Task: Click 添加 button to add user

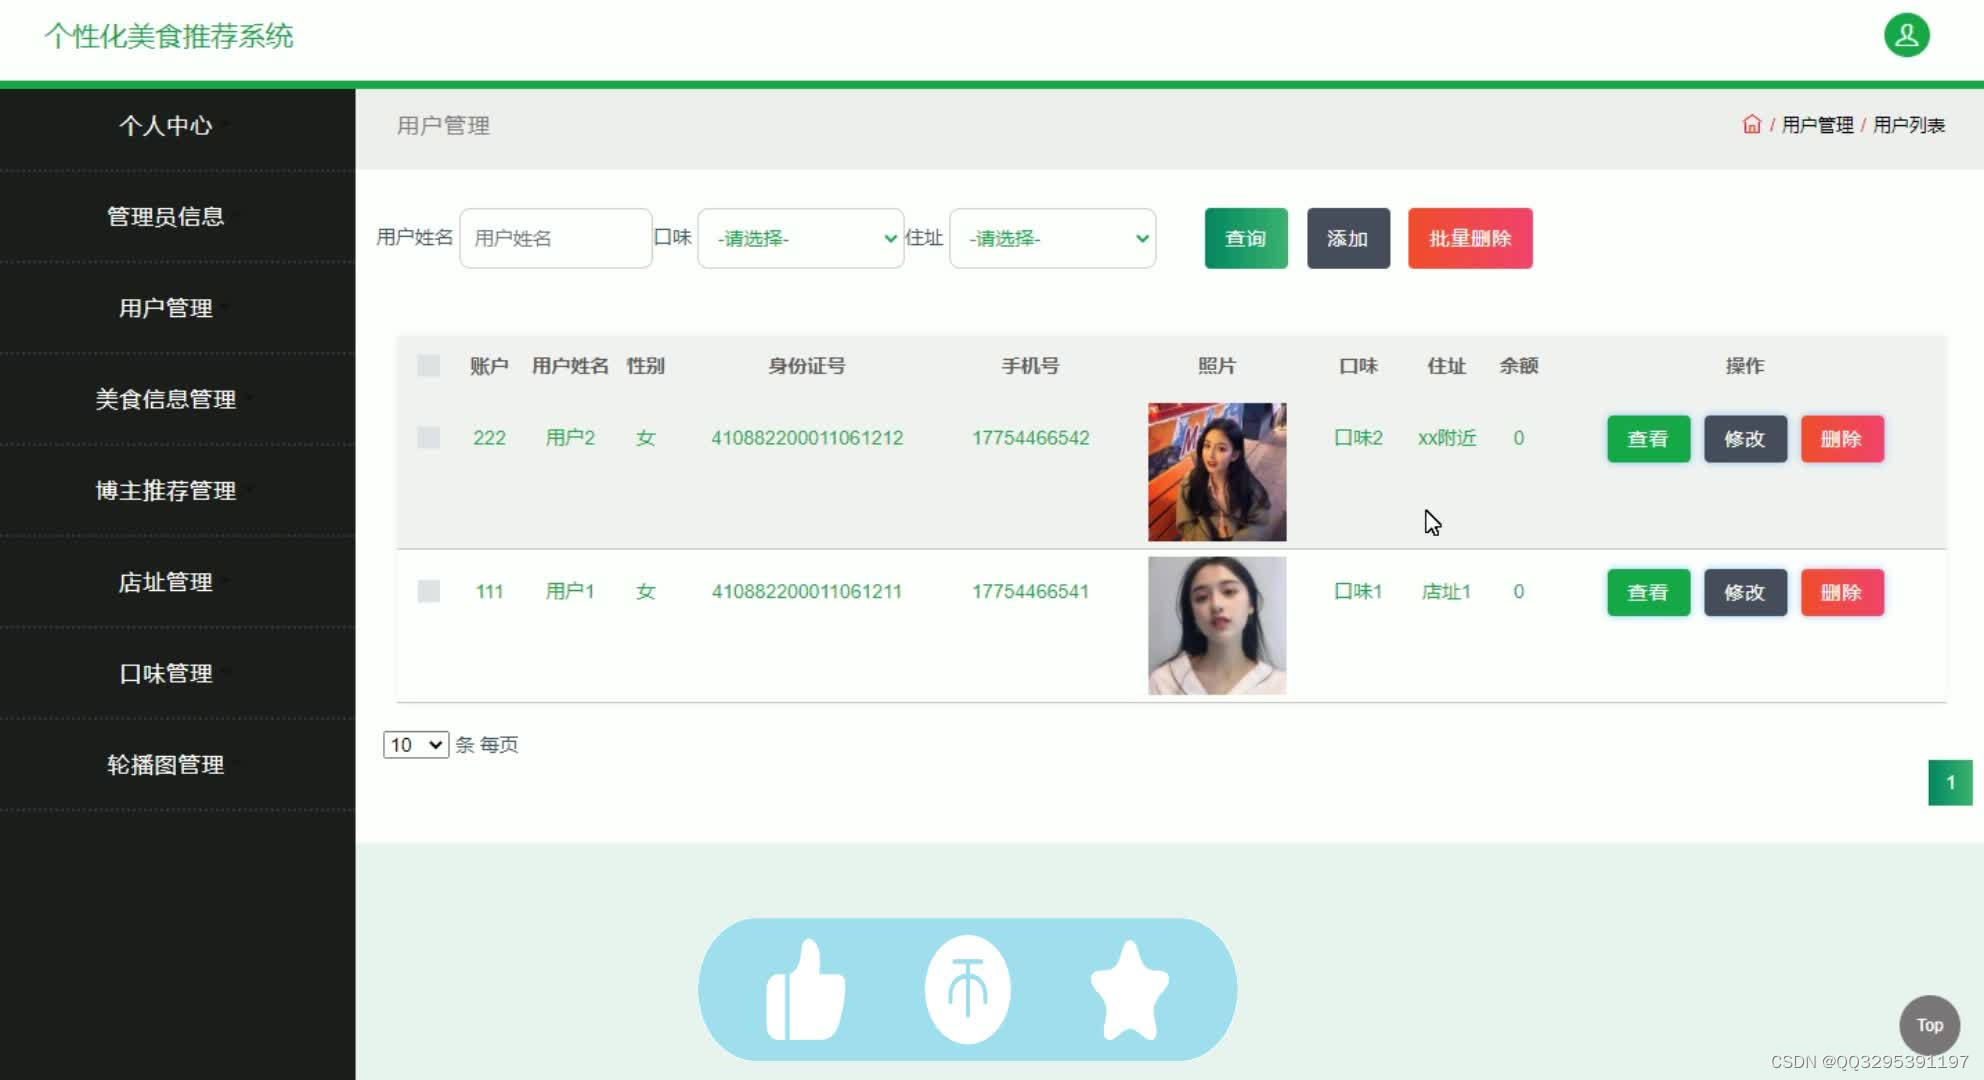Action: coord(1347,238)
